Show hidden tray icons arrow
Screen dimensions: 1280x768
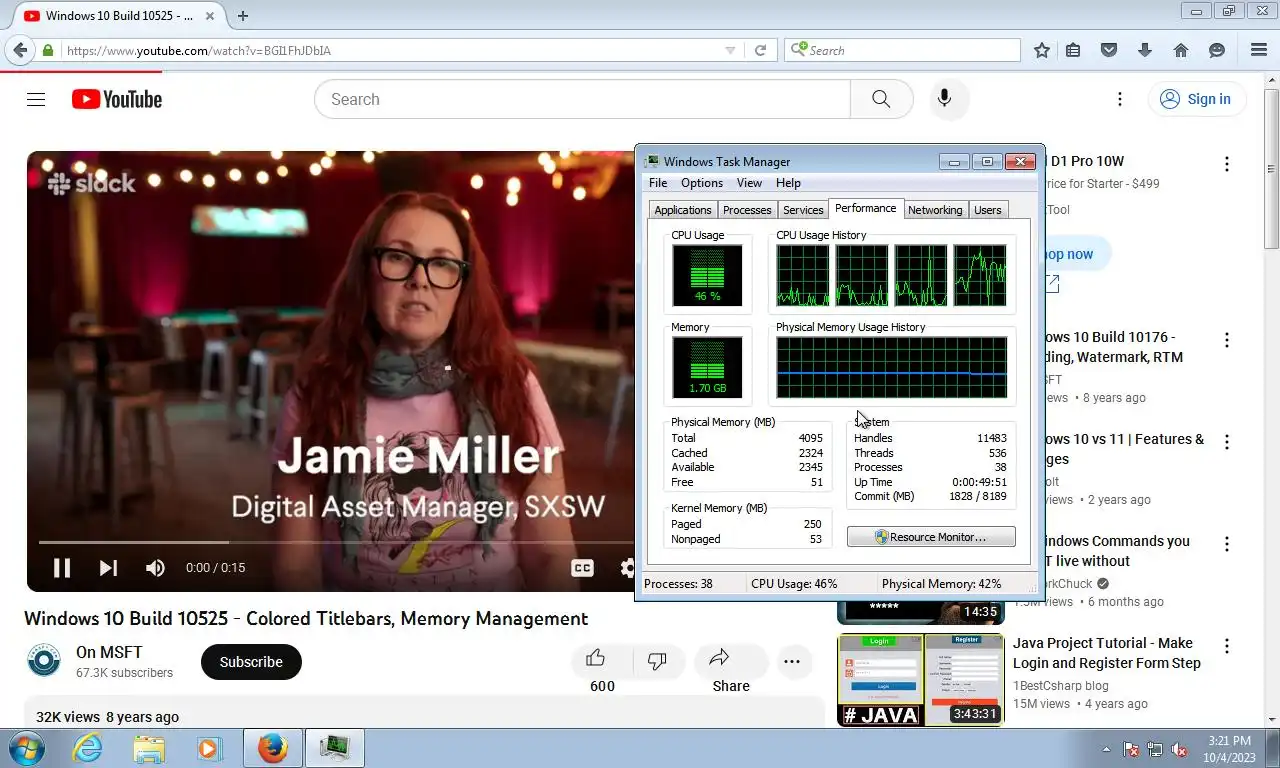pos(1106,749)
